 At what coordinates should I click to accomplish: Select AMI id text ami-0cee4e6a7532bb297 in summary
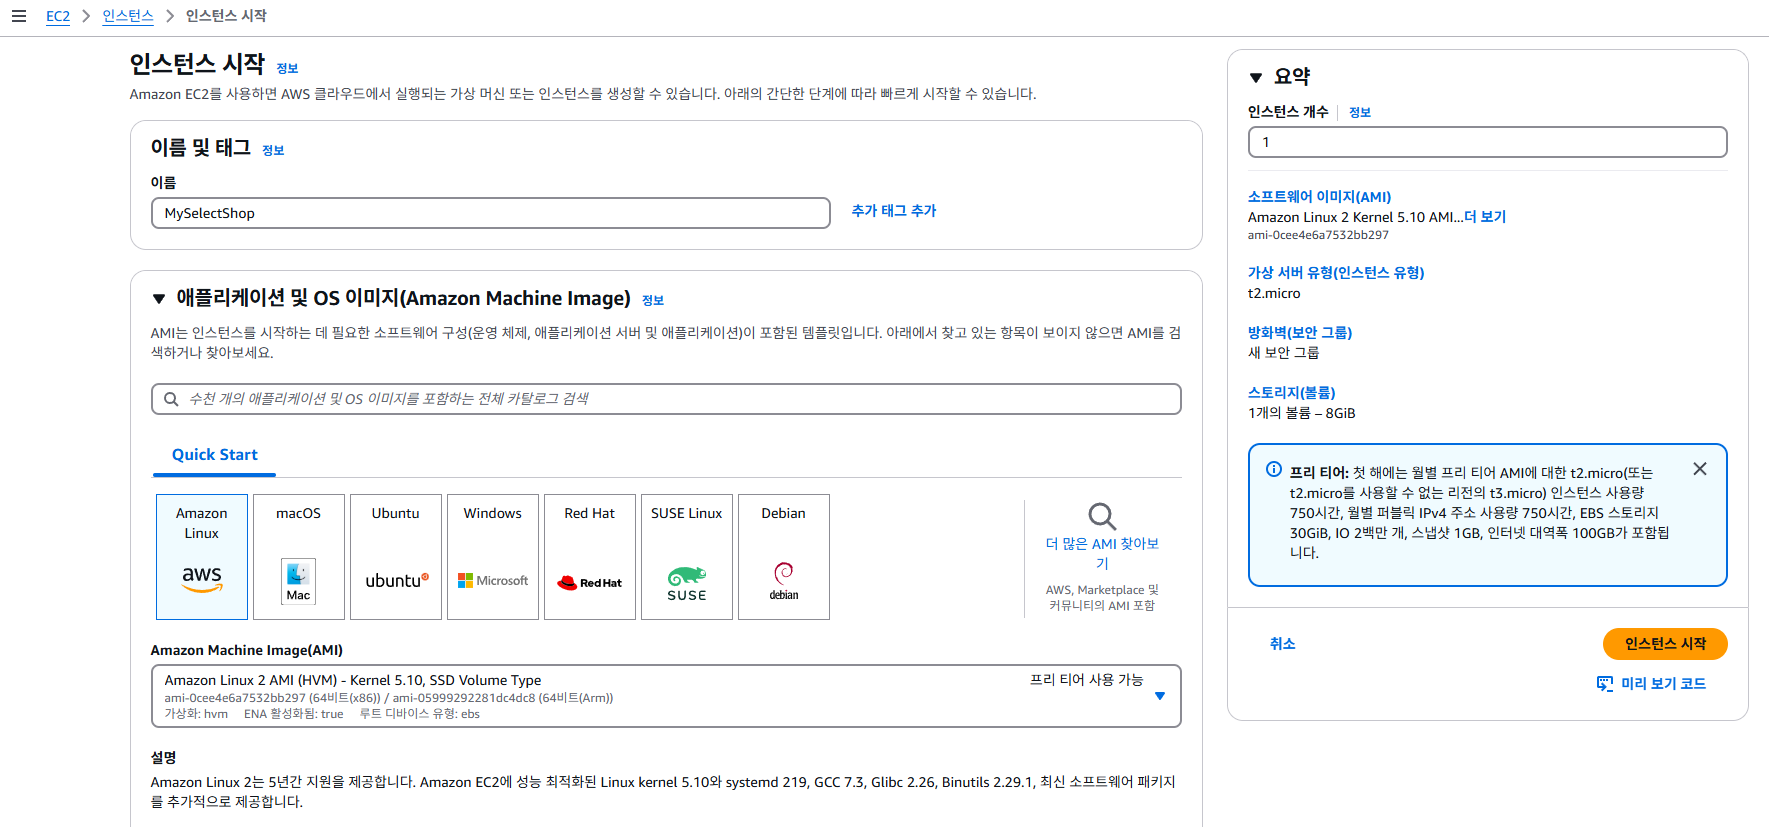[1318, 236]
